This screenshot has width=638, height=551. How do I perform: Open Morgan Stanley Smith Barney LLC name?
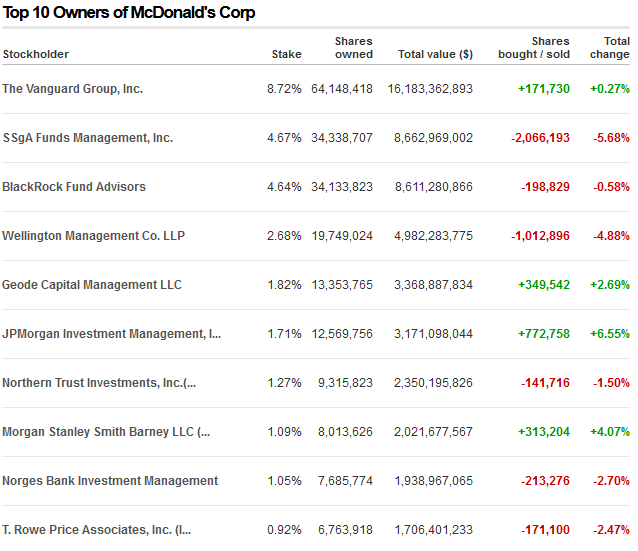click(x=106, y=432)
